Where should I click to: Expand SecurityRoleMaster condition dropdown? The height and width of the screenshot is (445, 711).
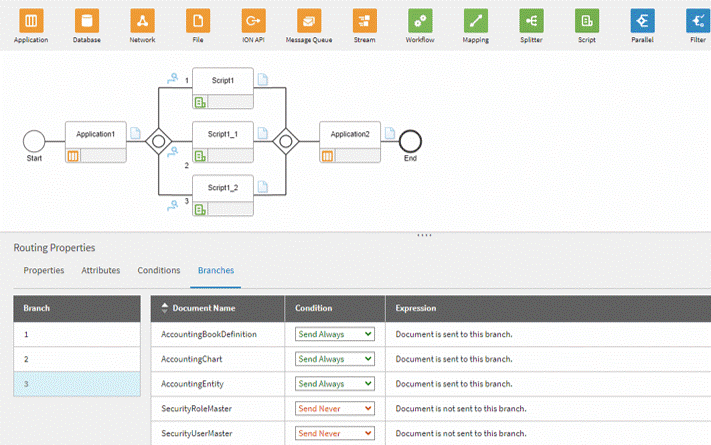click(334, 408)
